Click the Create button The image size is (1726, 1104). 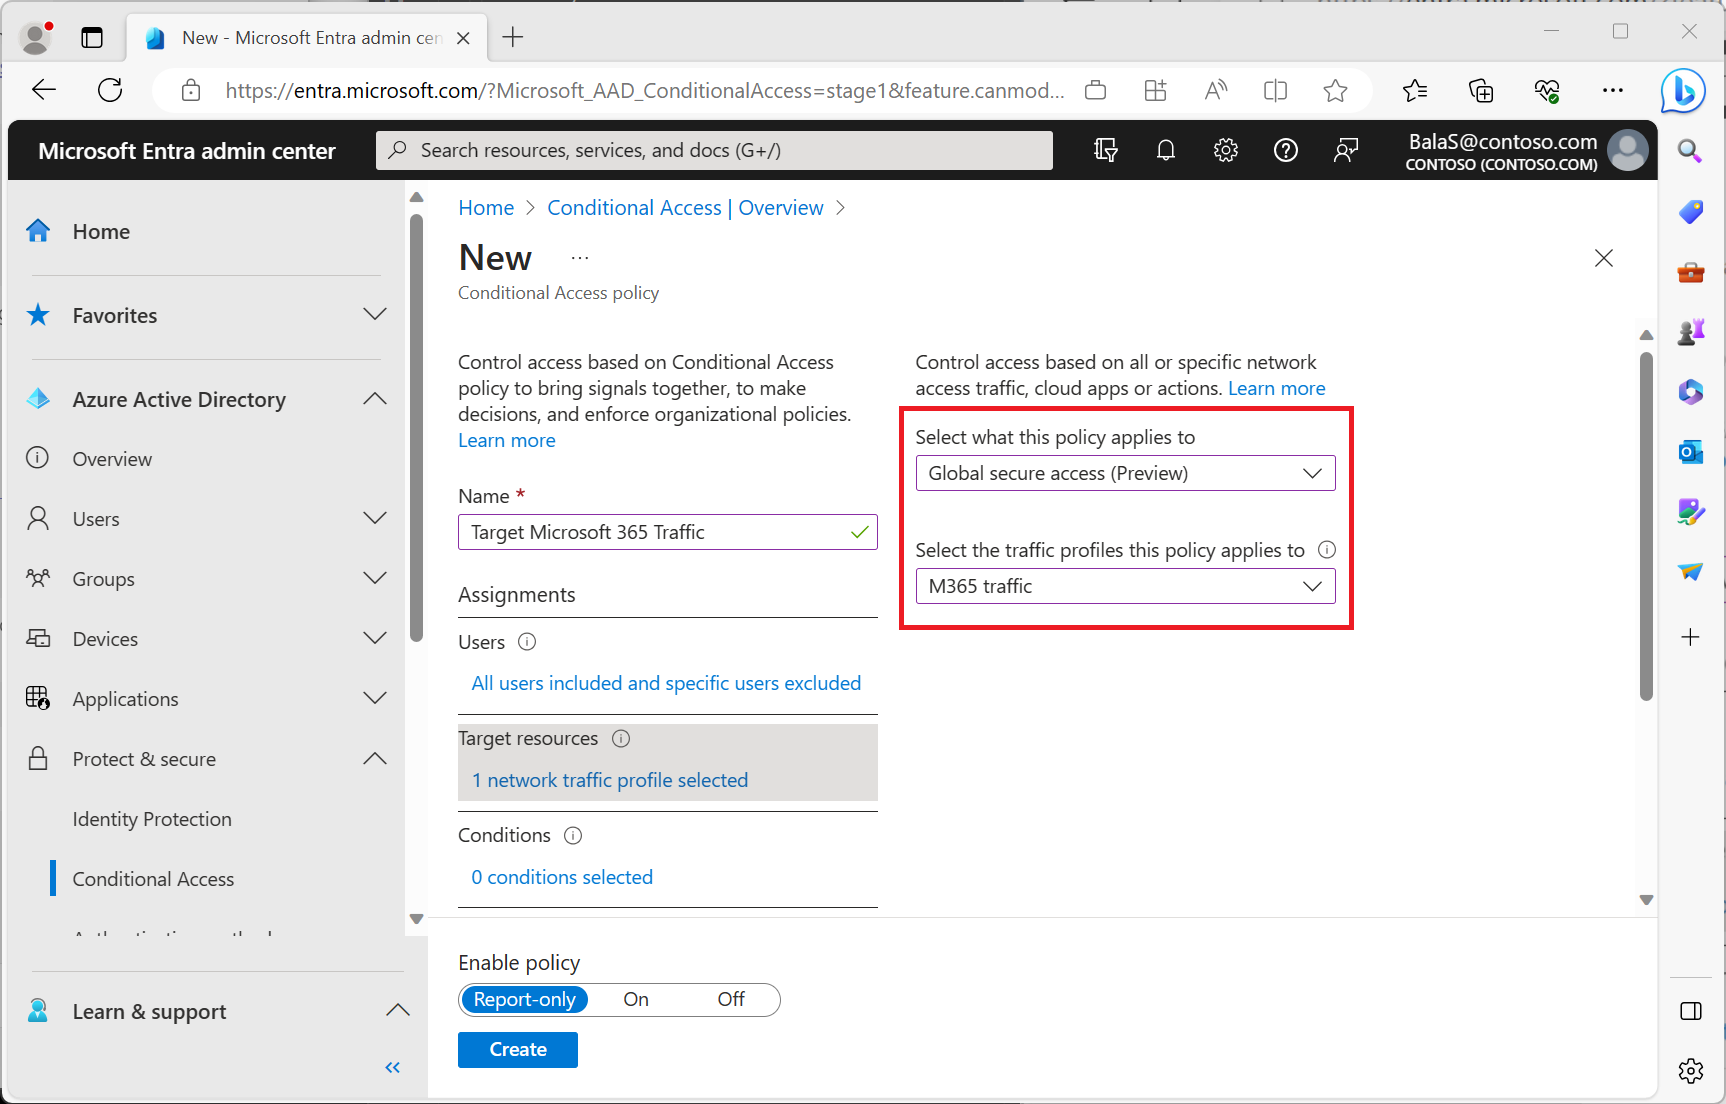pos(518,1050)
